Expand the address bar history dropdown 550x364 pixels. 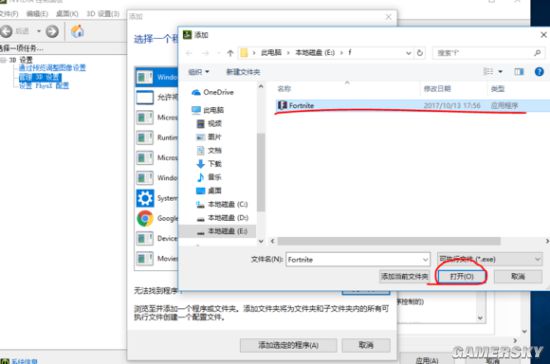click(x=408, y=53)
